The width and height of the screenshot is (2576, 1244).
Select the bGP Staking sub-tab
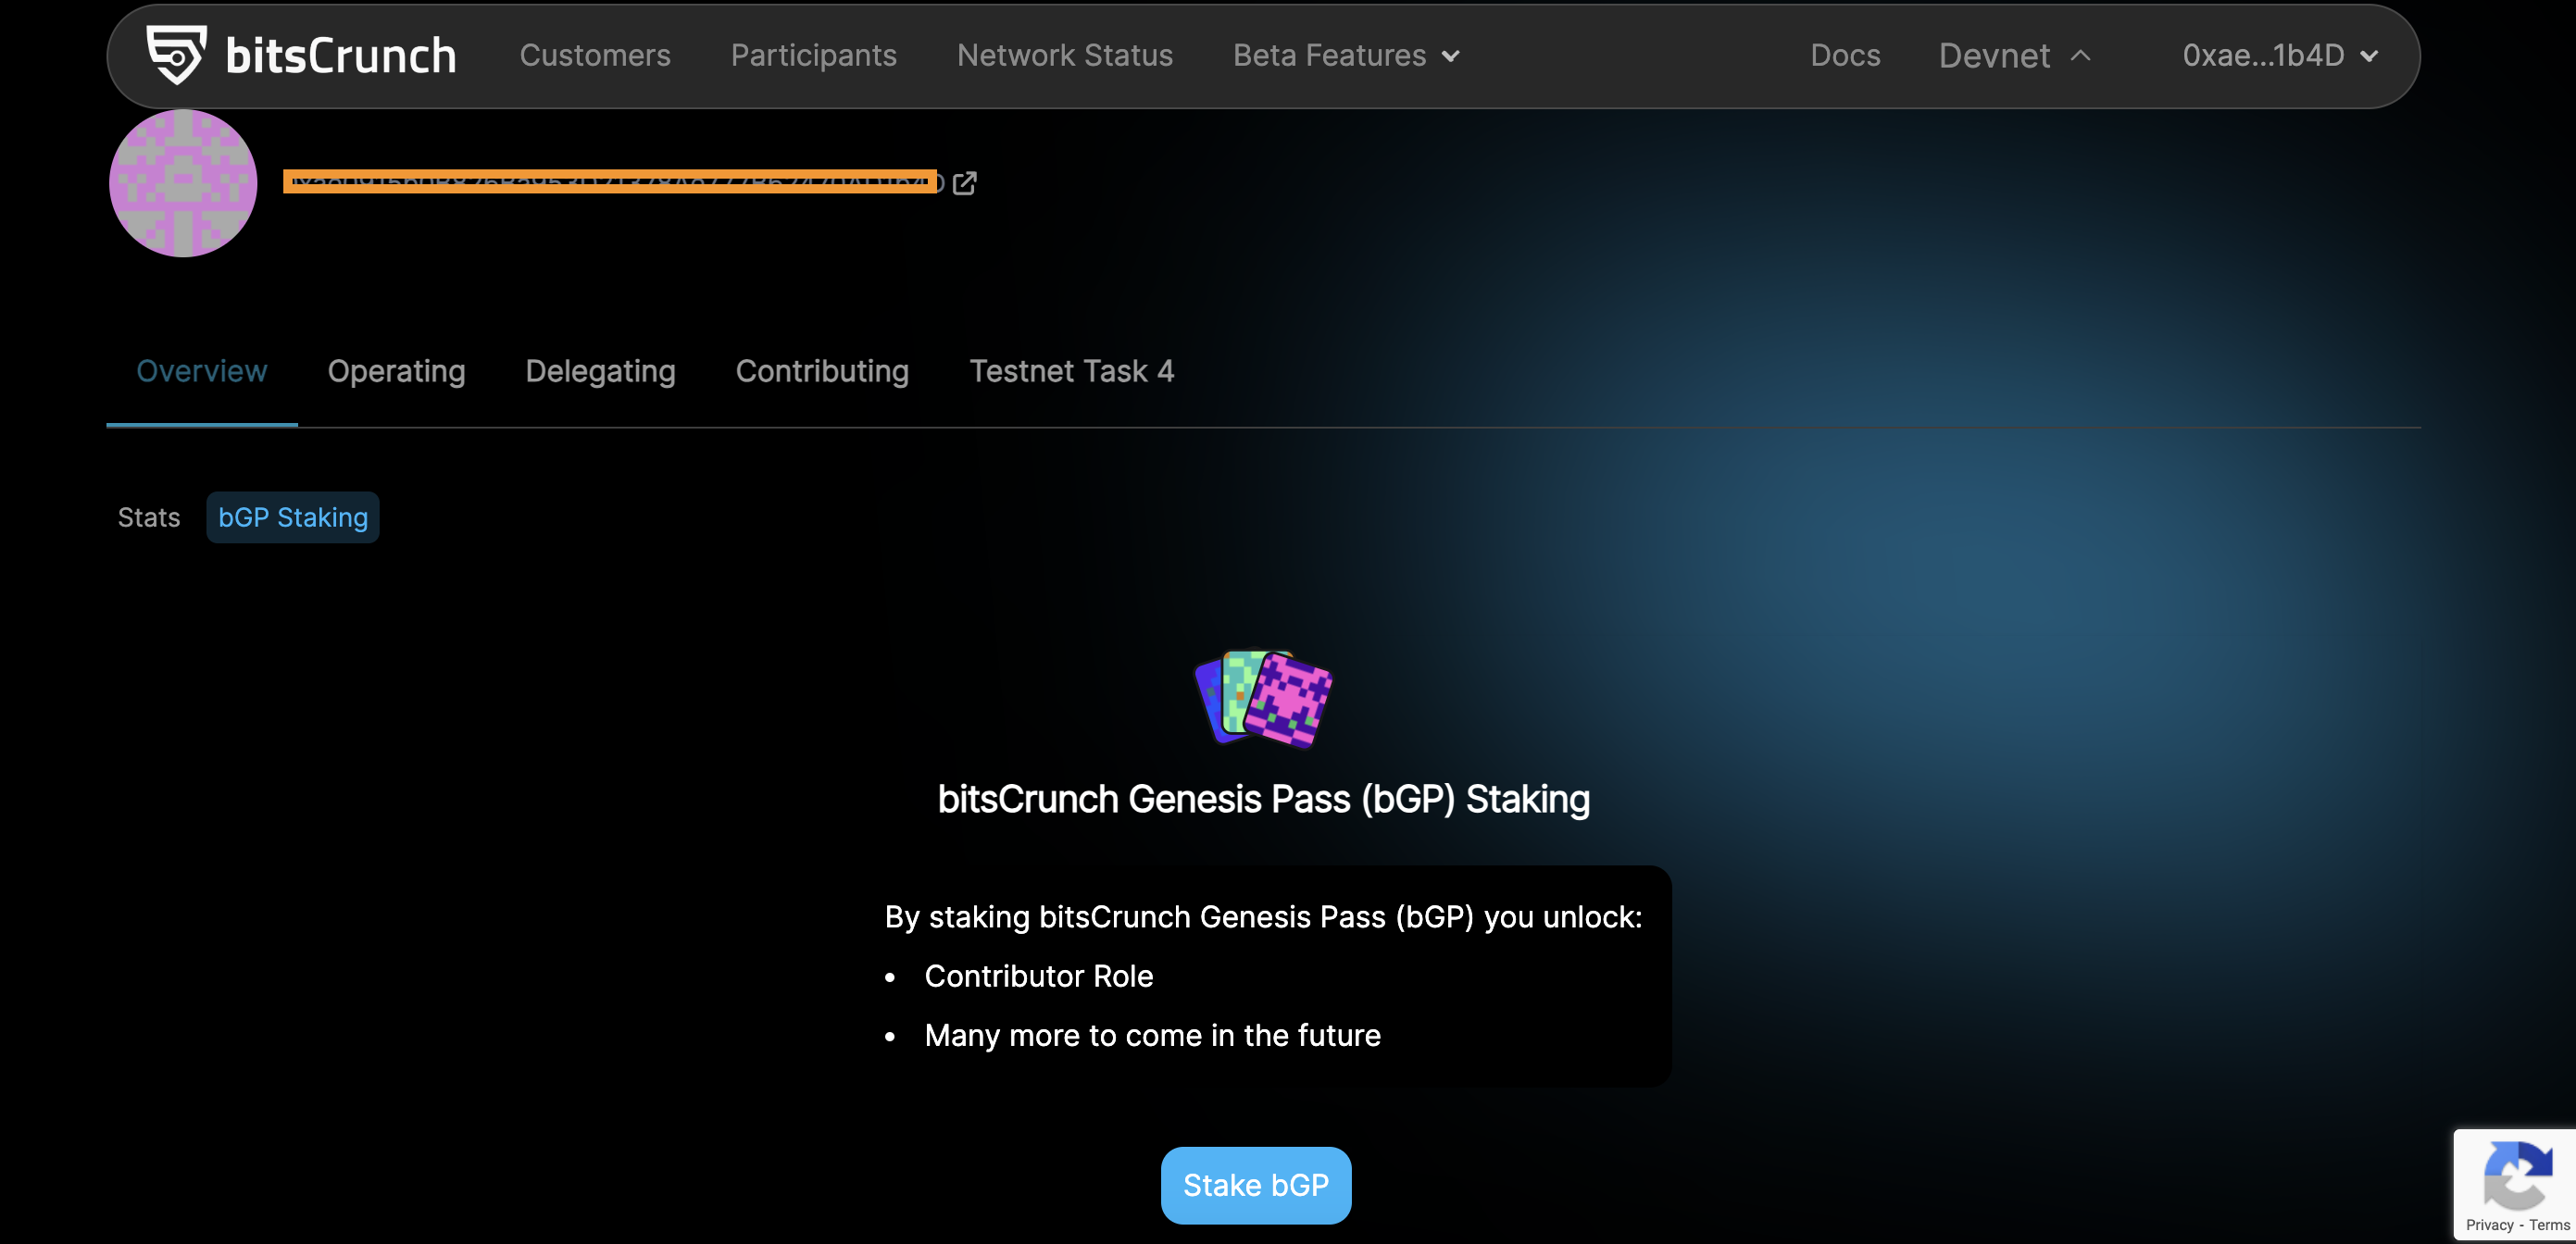point(293,517)
